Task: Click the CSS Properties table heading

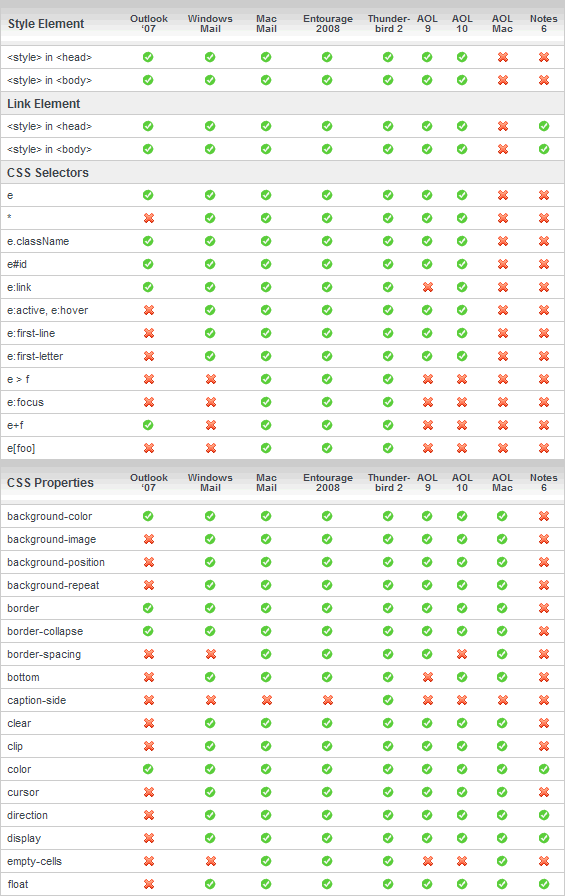Action: pos(50,483)
